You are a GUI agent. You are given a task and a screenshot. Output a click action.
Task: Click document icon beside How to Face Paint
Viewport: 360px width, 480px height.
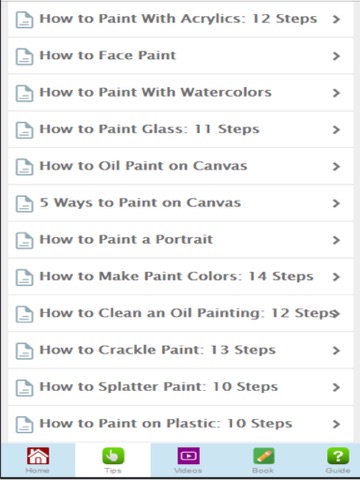(x=24, y=56)
